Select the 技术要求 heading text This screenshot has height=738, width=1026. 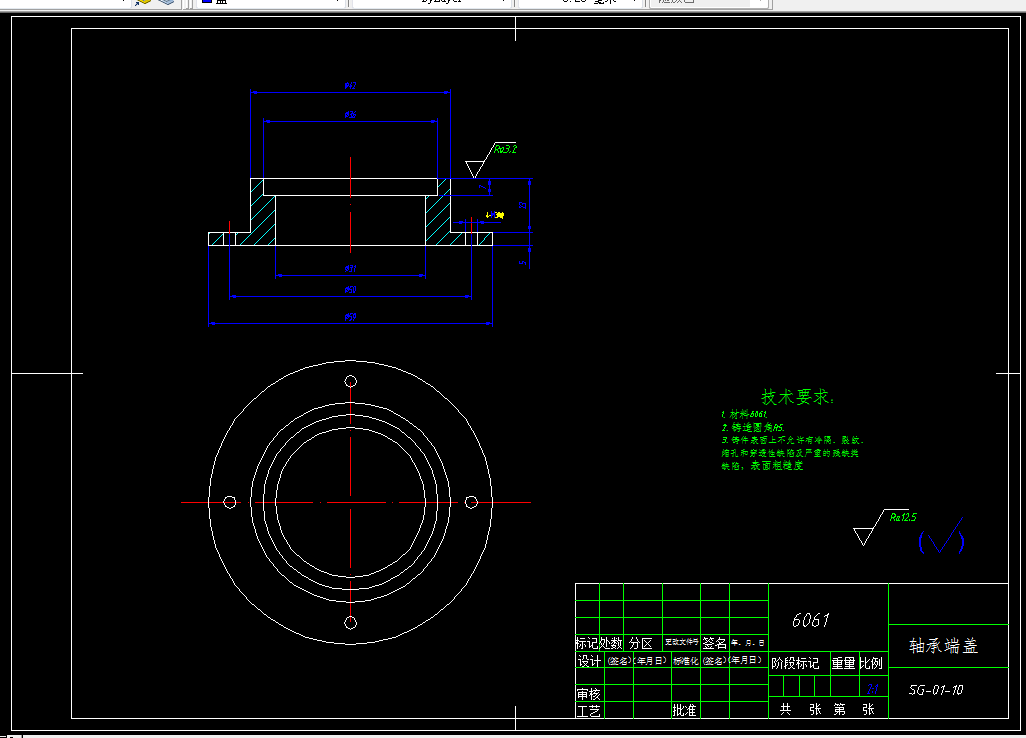coord(797,396)
